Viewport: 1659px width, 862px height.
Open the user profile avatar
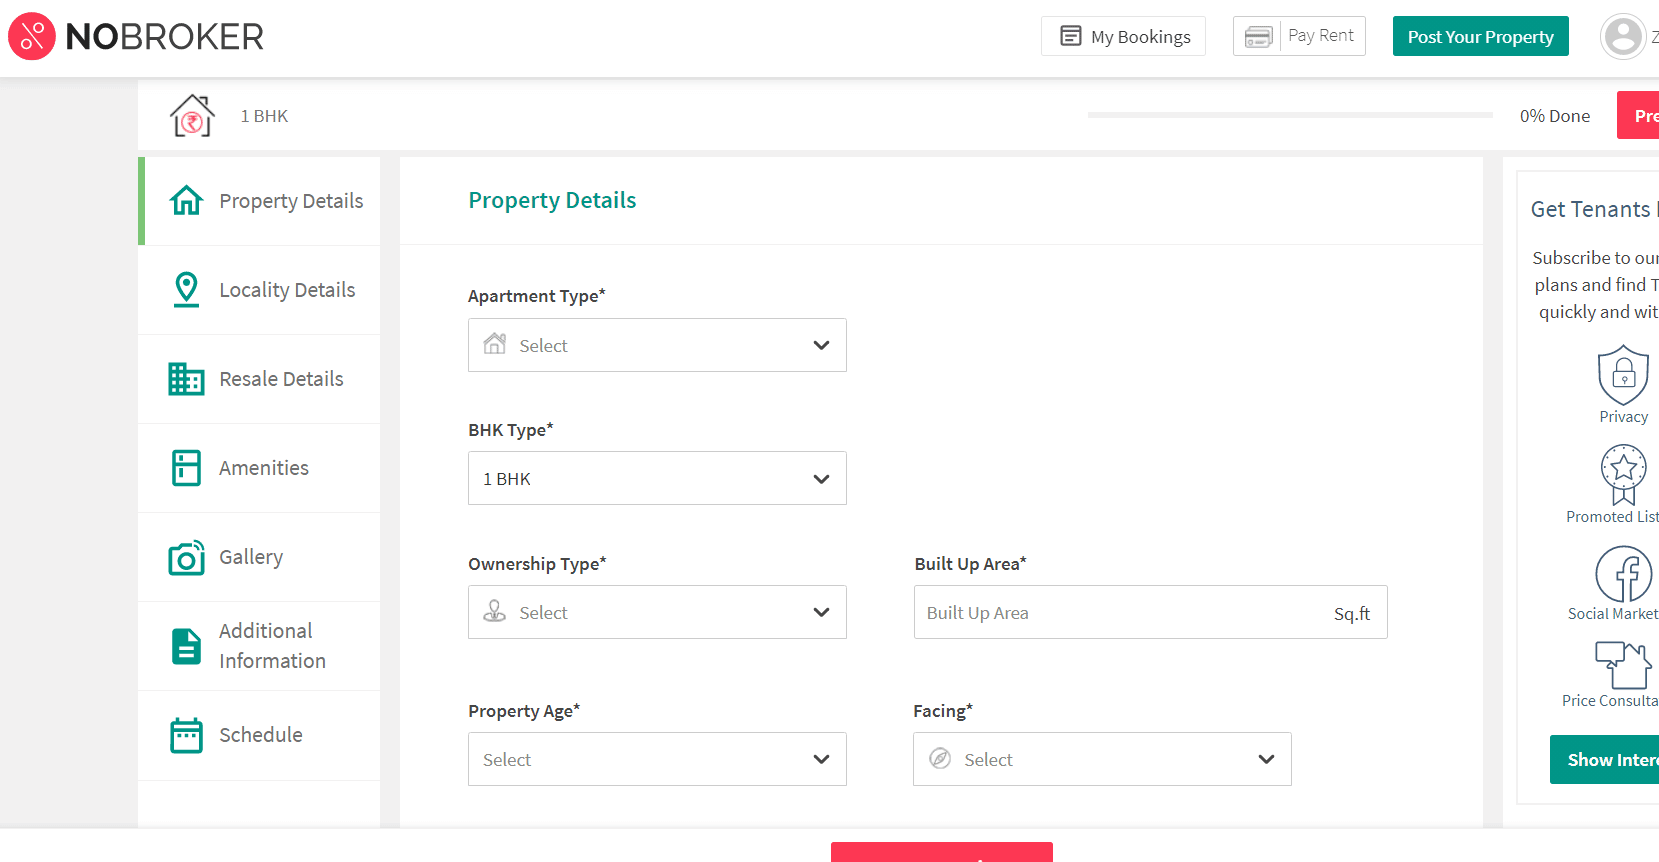click(1622, 37)
